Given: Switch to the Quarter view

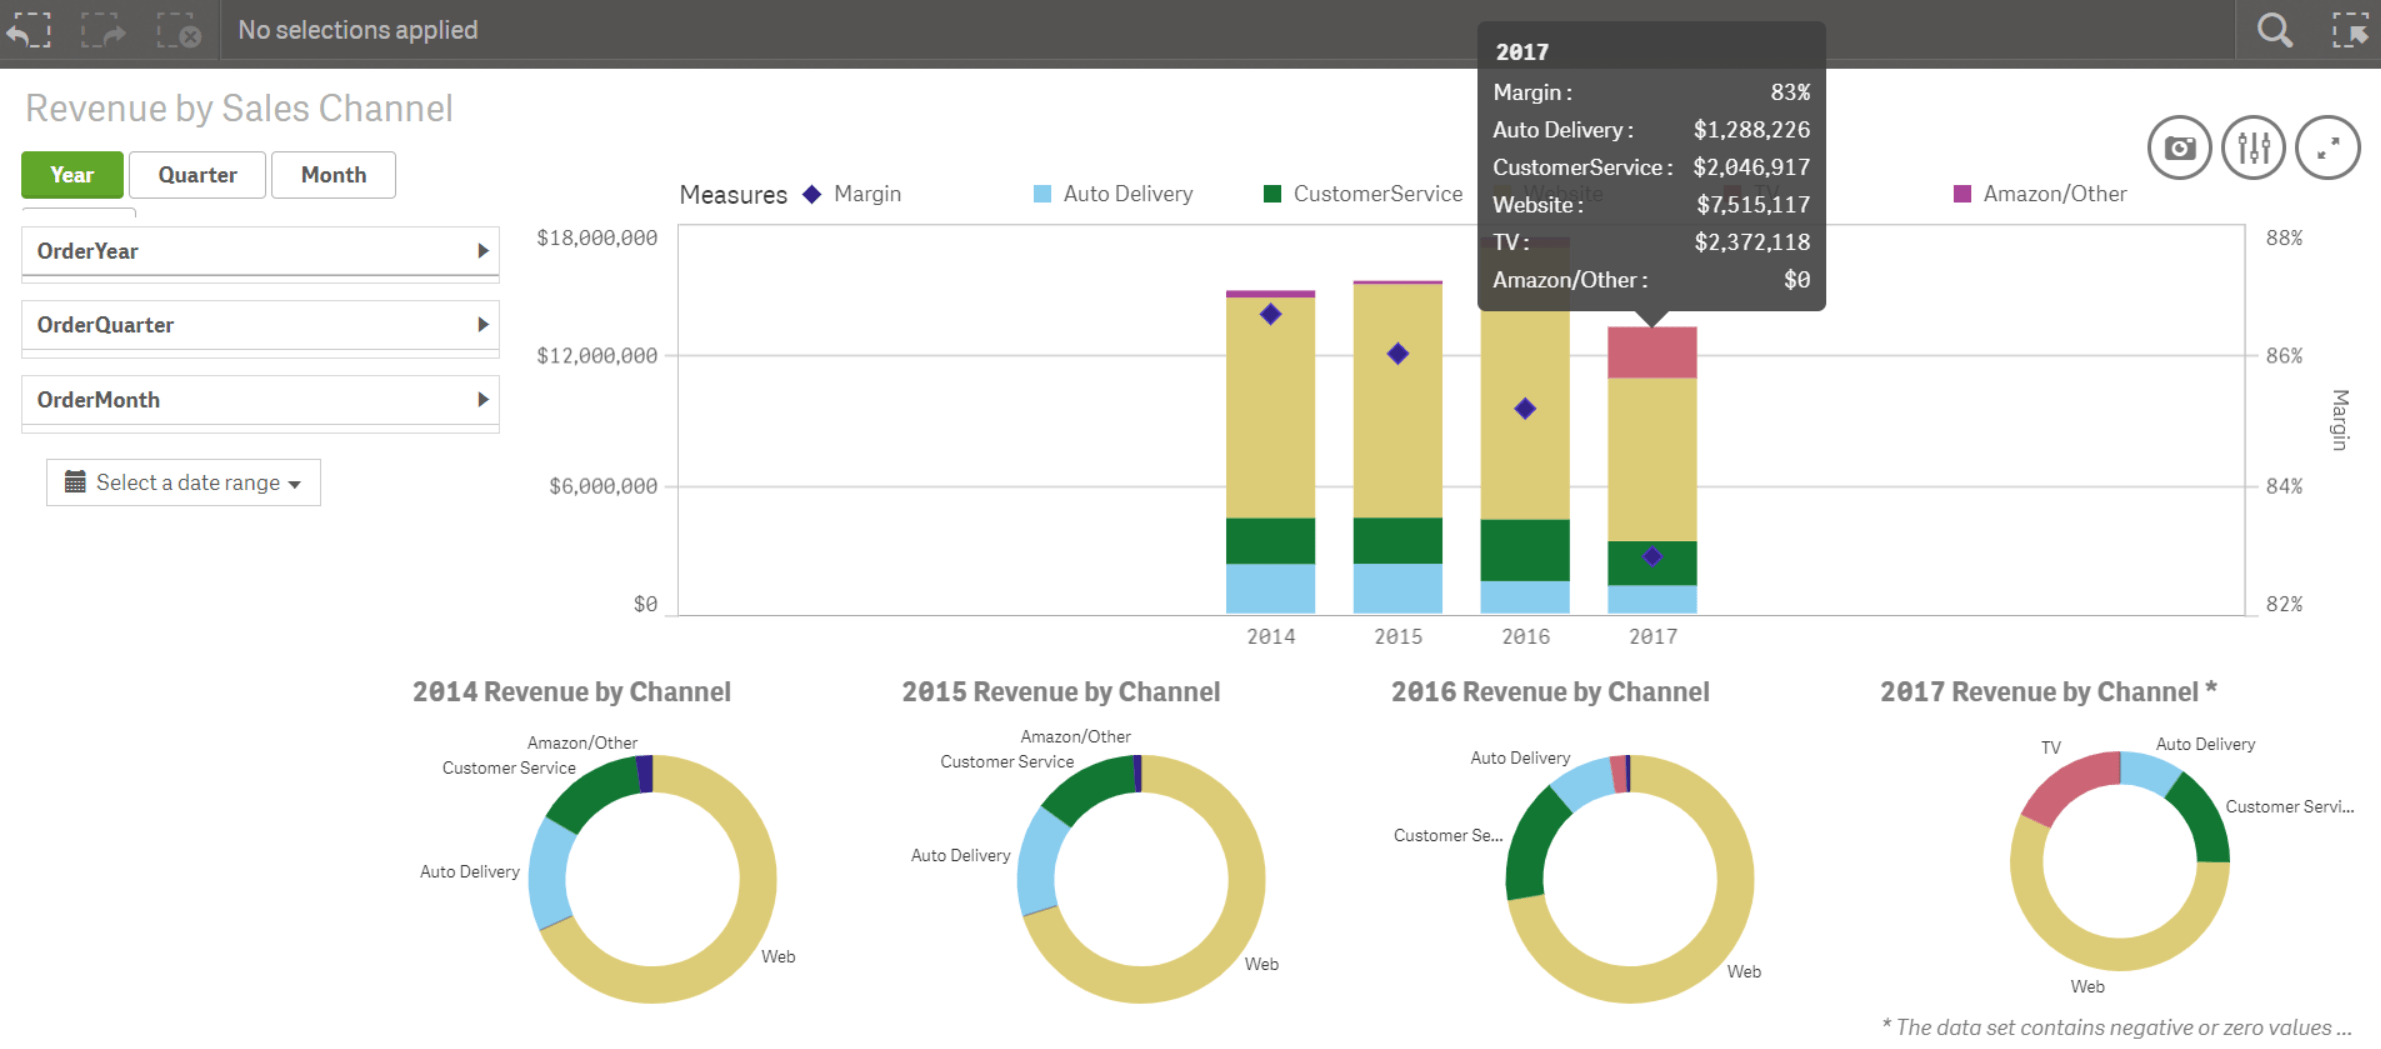Looking at the screenshot, I should tap(196, 174).
